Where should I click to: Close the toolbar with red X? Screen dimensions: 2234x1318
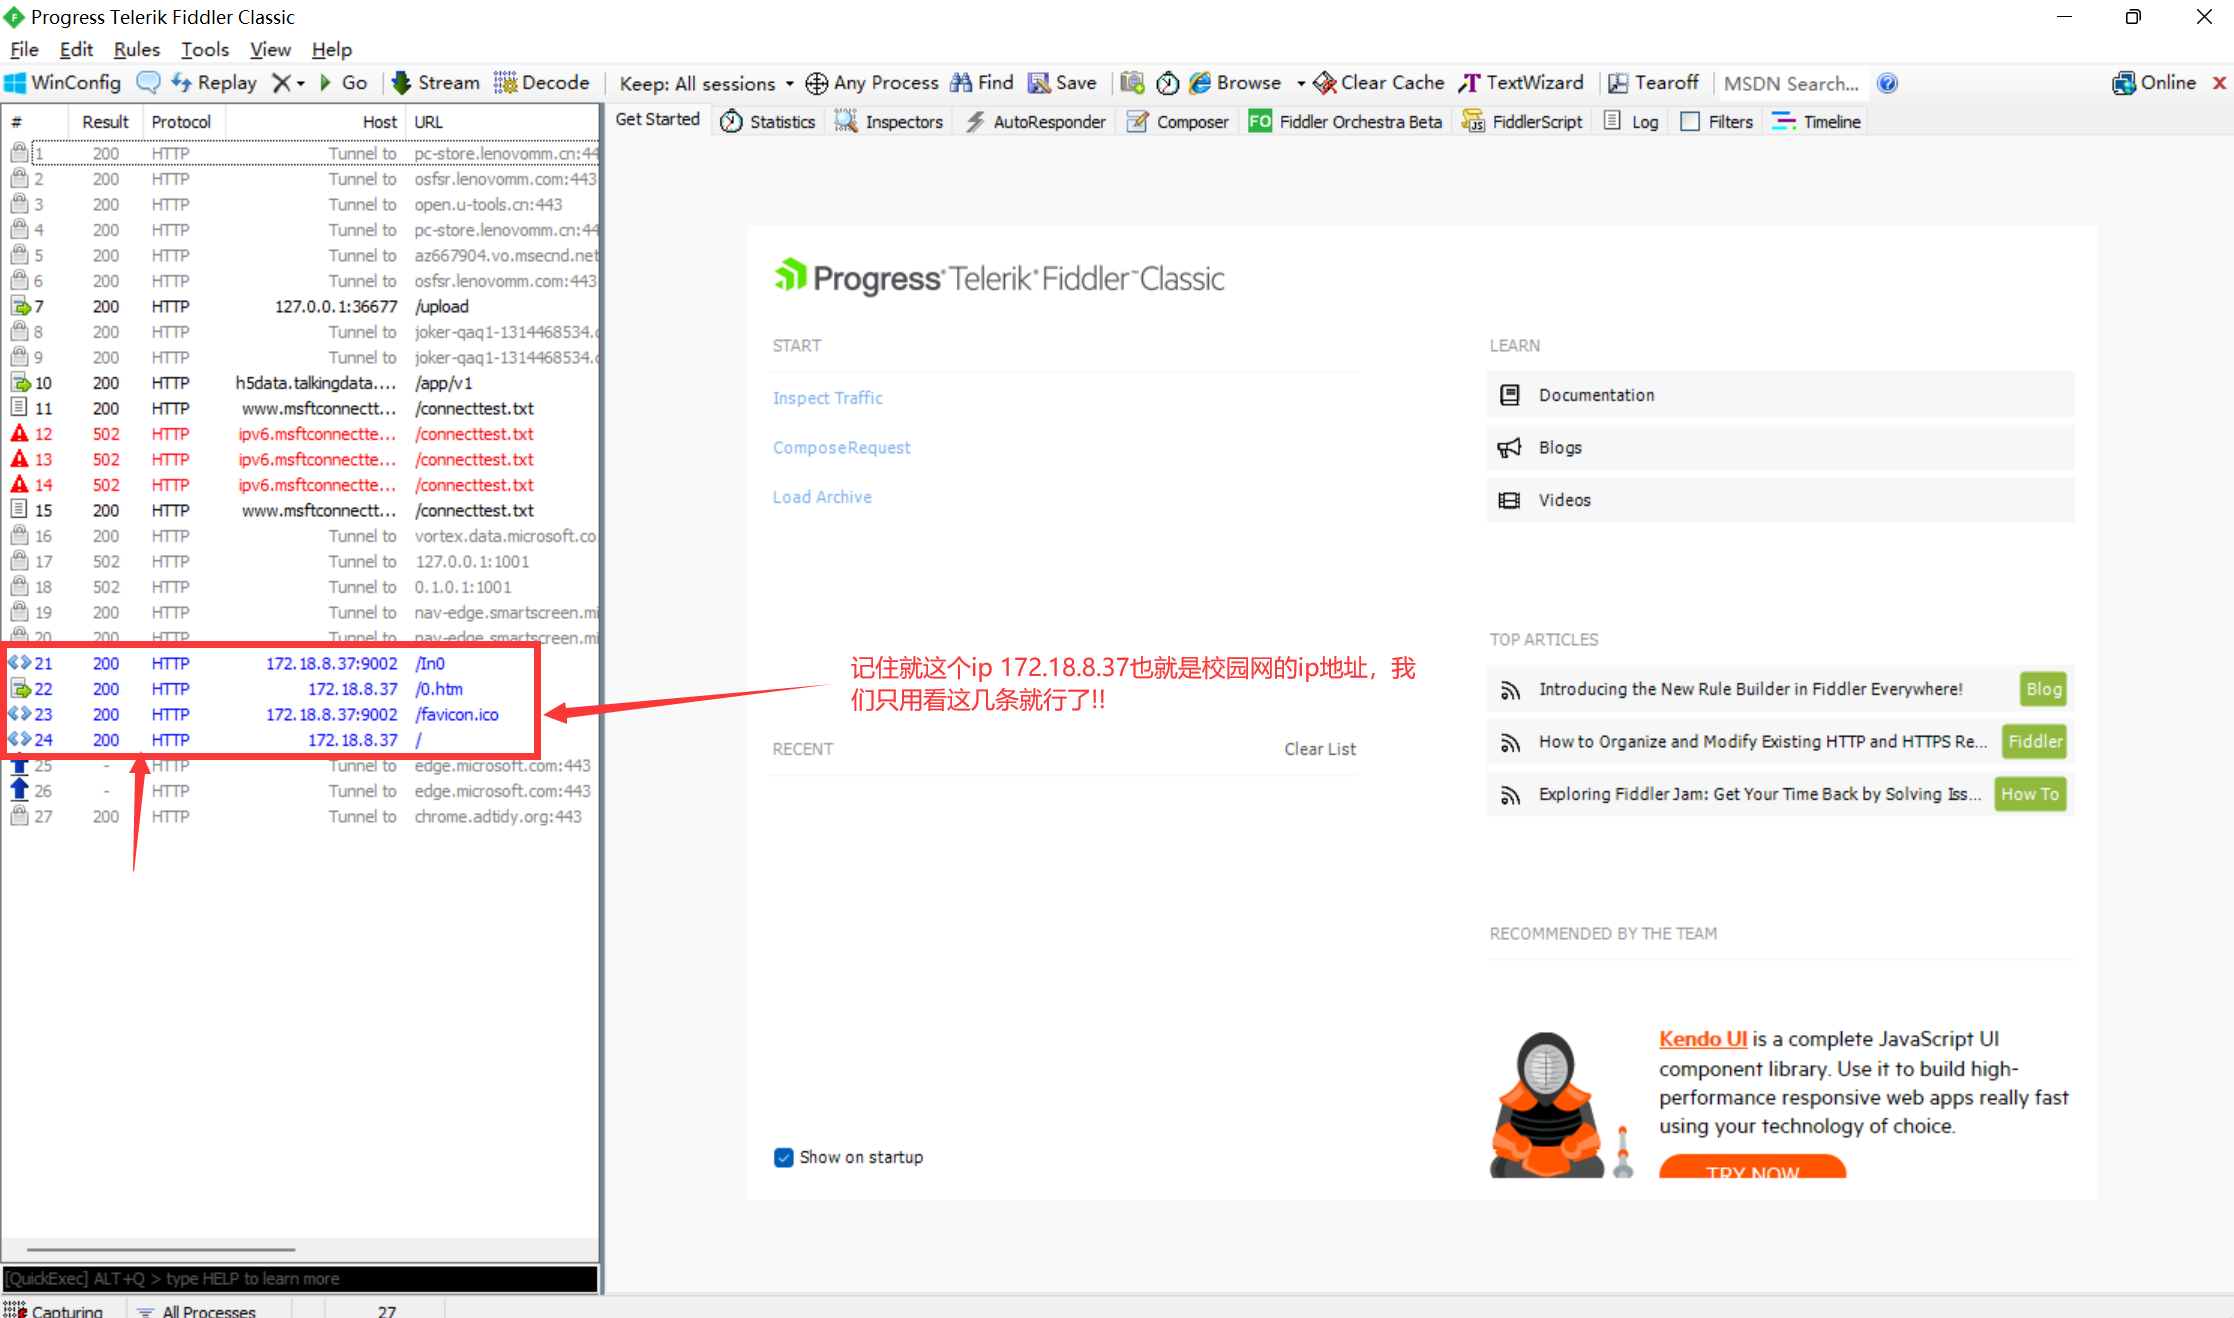2219,83
